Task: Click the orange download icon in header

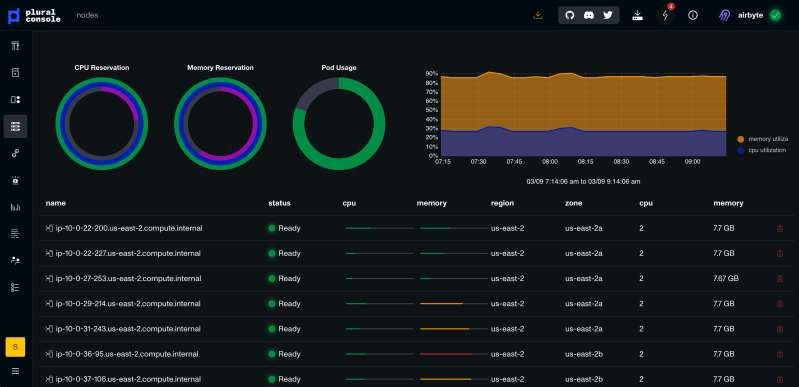Action: point(538,15)
